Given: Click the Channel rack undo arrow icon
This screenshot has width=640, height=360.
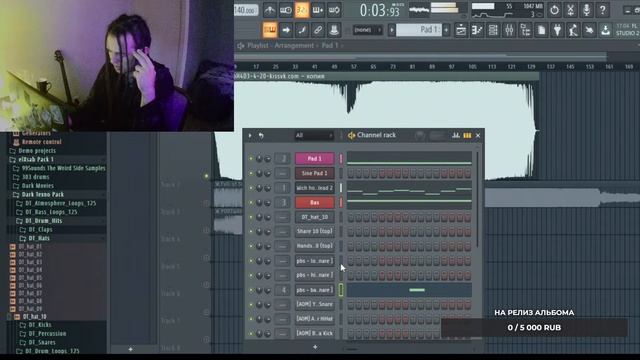Looking at the screenshot, I should pyautogui.click(x=261, y=136).
